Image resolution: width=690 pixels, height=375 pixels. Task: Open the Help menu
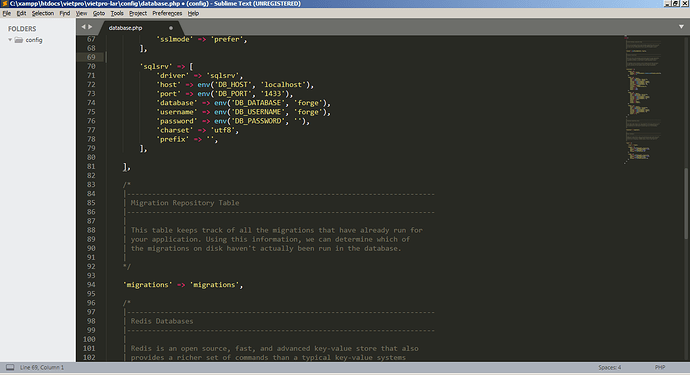coord(193,13)
